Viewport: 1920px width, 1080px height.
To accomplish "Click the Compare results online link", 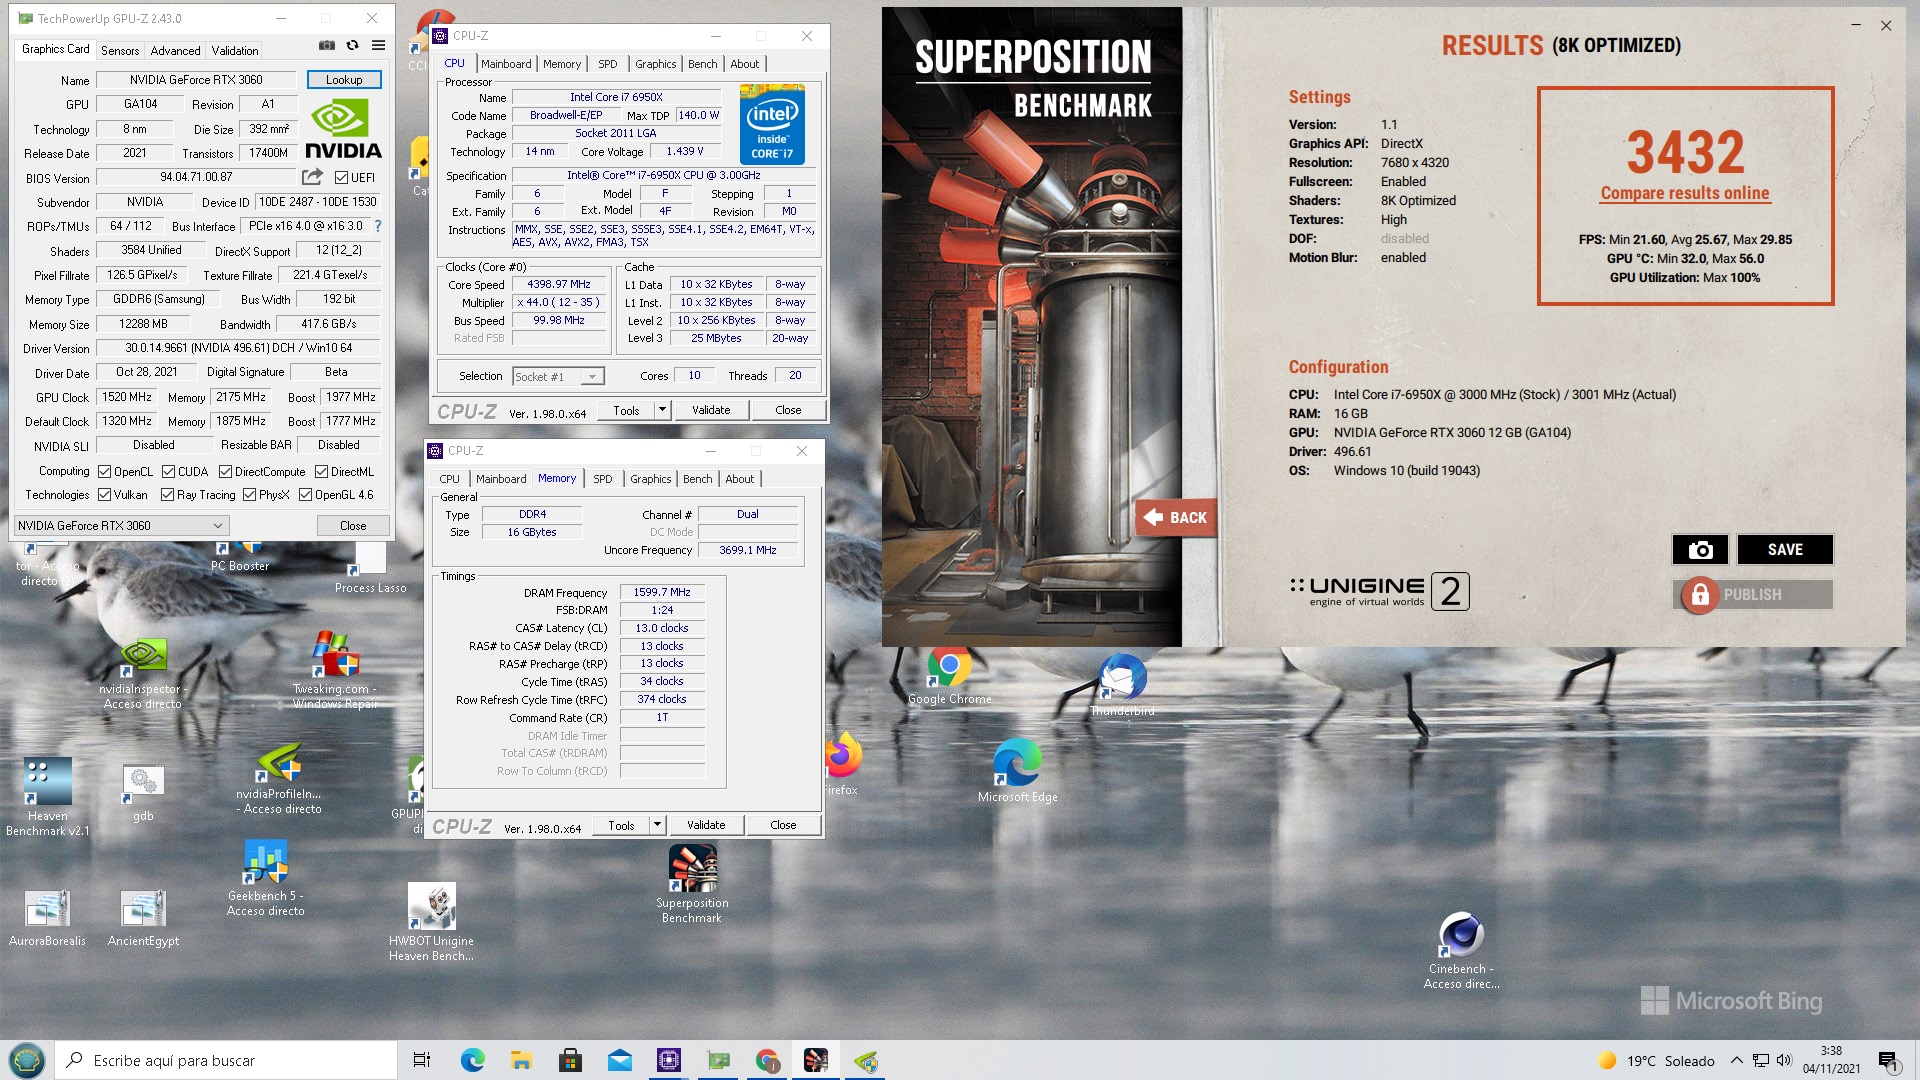I will 1685,193.
